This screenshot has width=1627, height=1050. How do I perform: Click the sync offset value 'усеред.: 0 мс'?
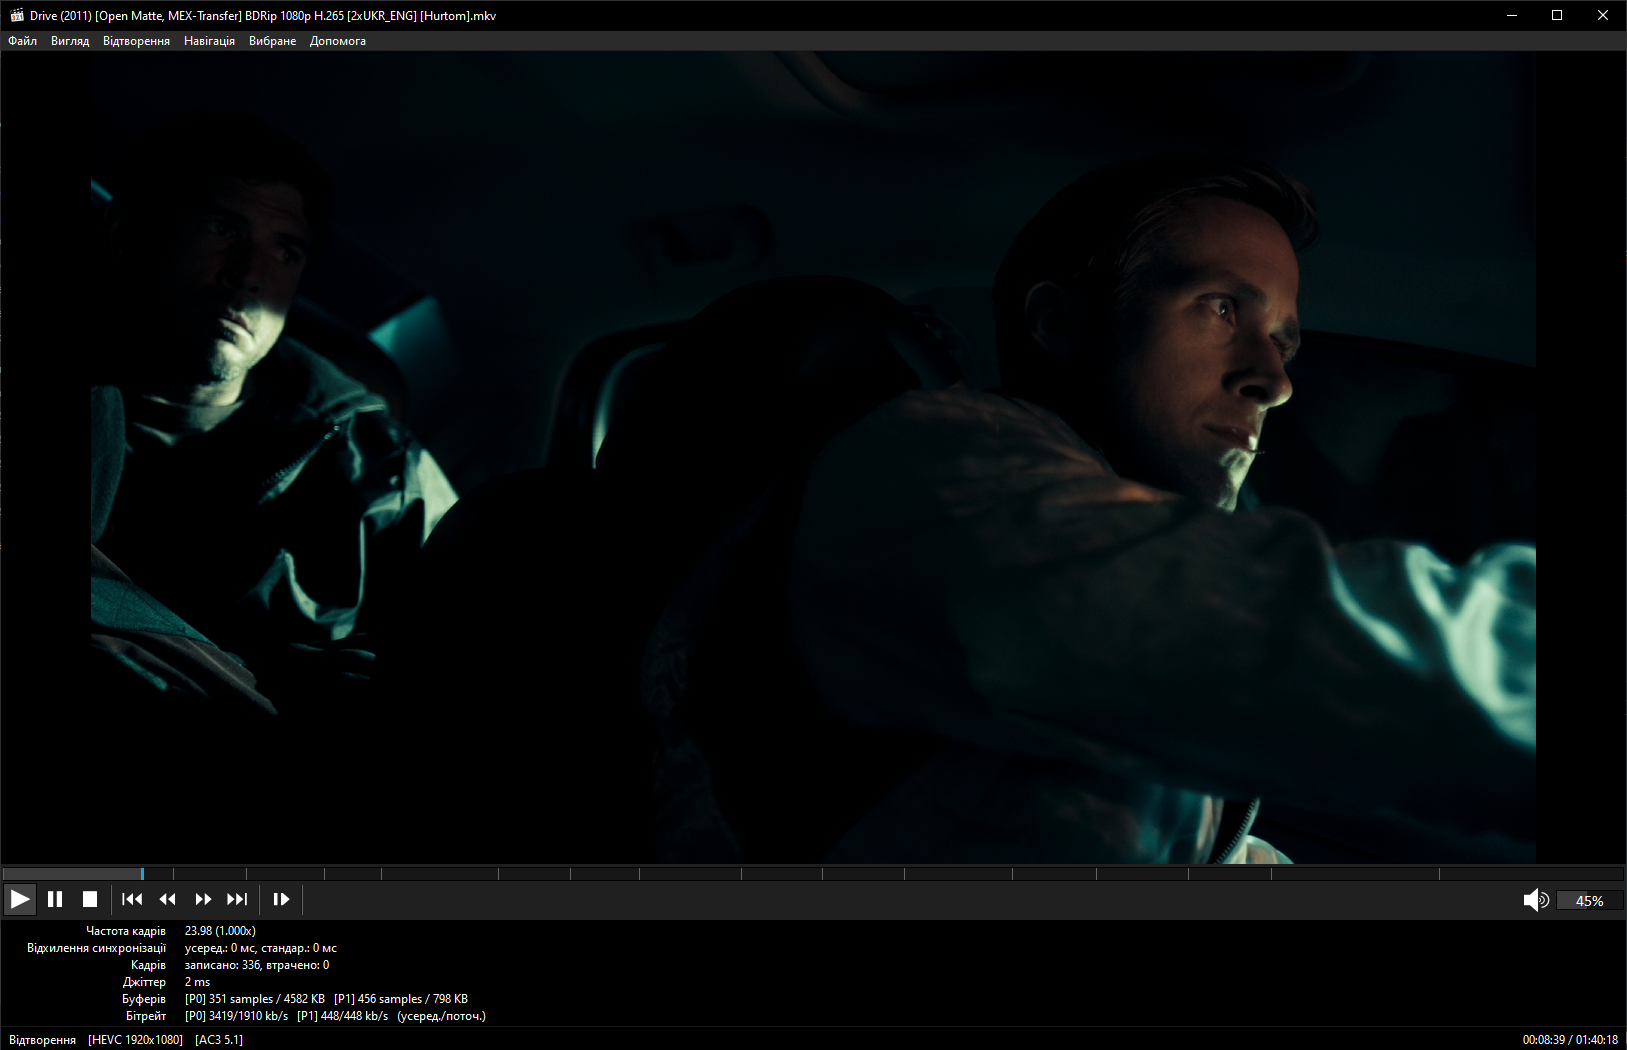click(x=220, y=948)
